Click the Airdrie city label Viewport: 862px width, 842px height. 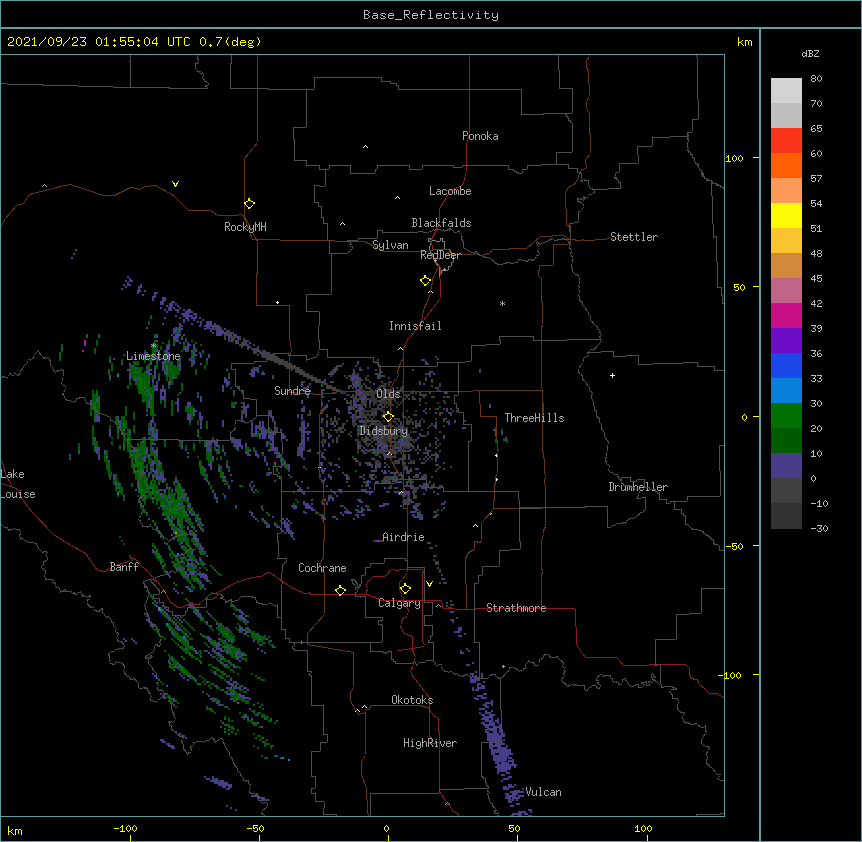coord(403,537)
